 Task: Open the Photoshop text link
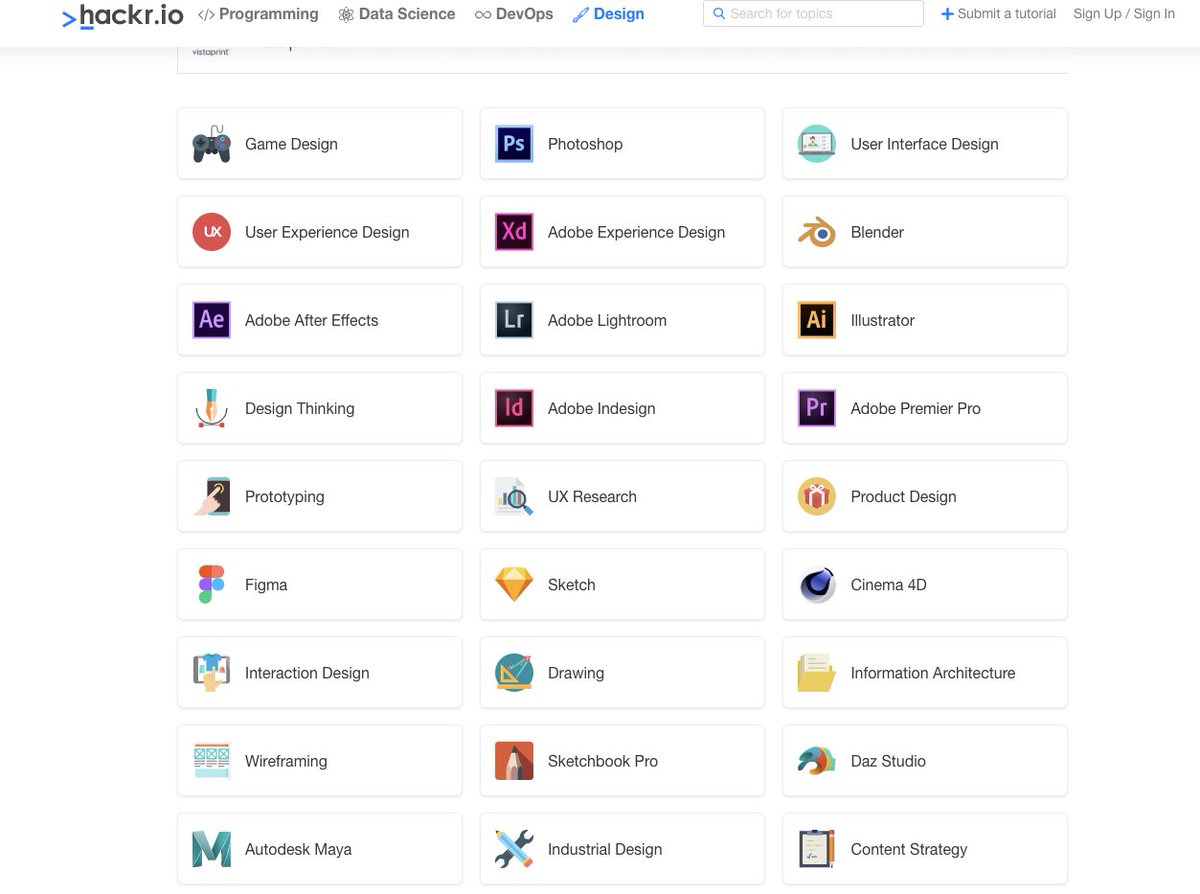click(x=585, y=144)
